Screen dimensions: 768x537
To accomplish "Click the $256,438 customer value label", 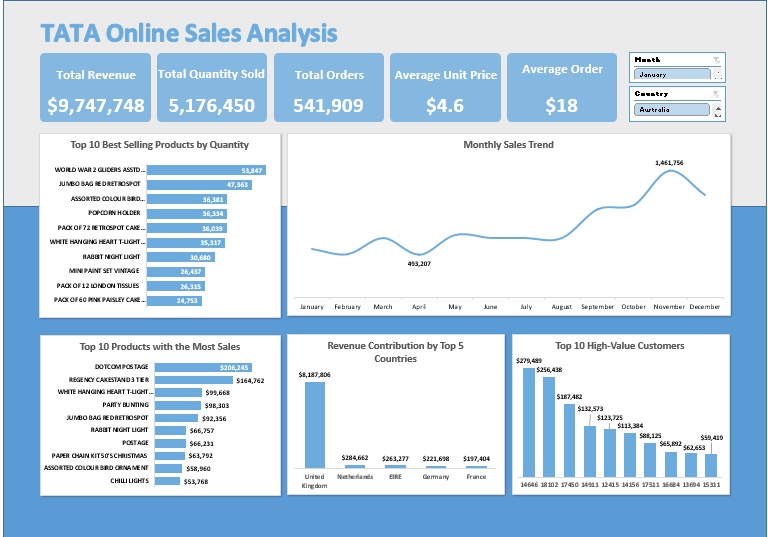I will 549,370.
